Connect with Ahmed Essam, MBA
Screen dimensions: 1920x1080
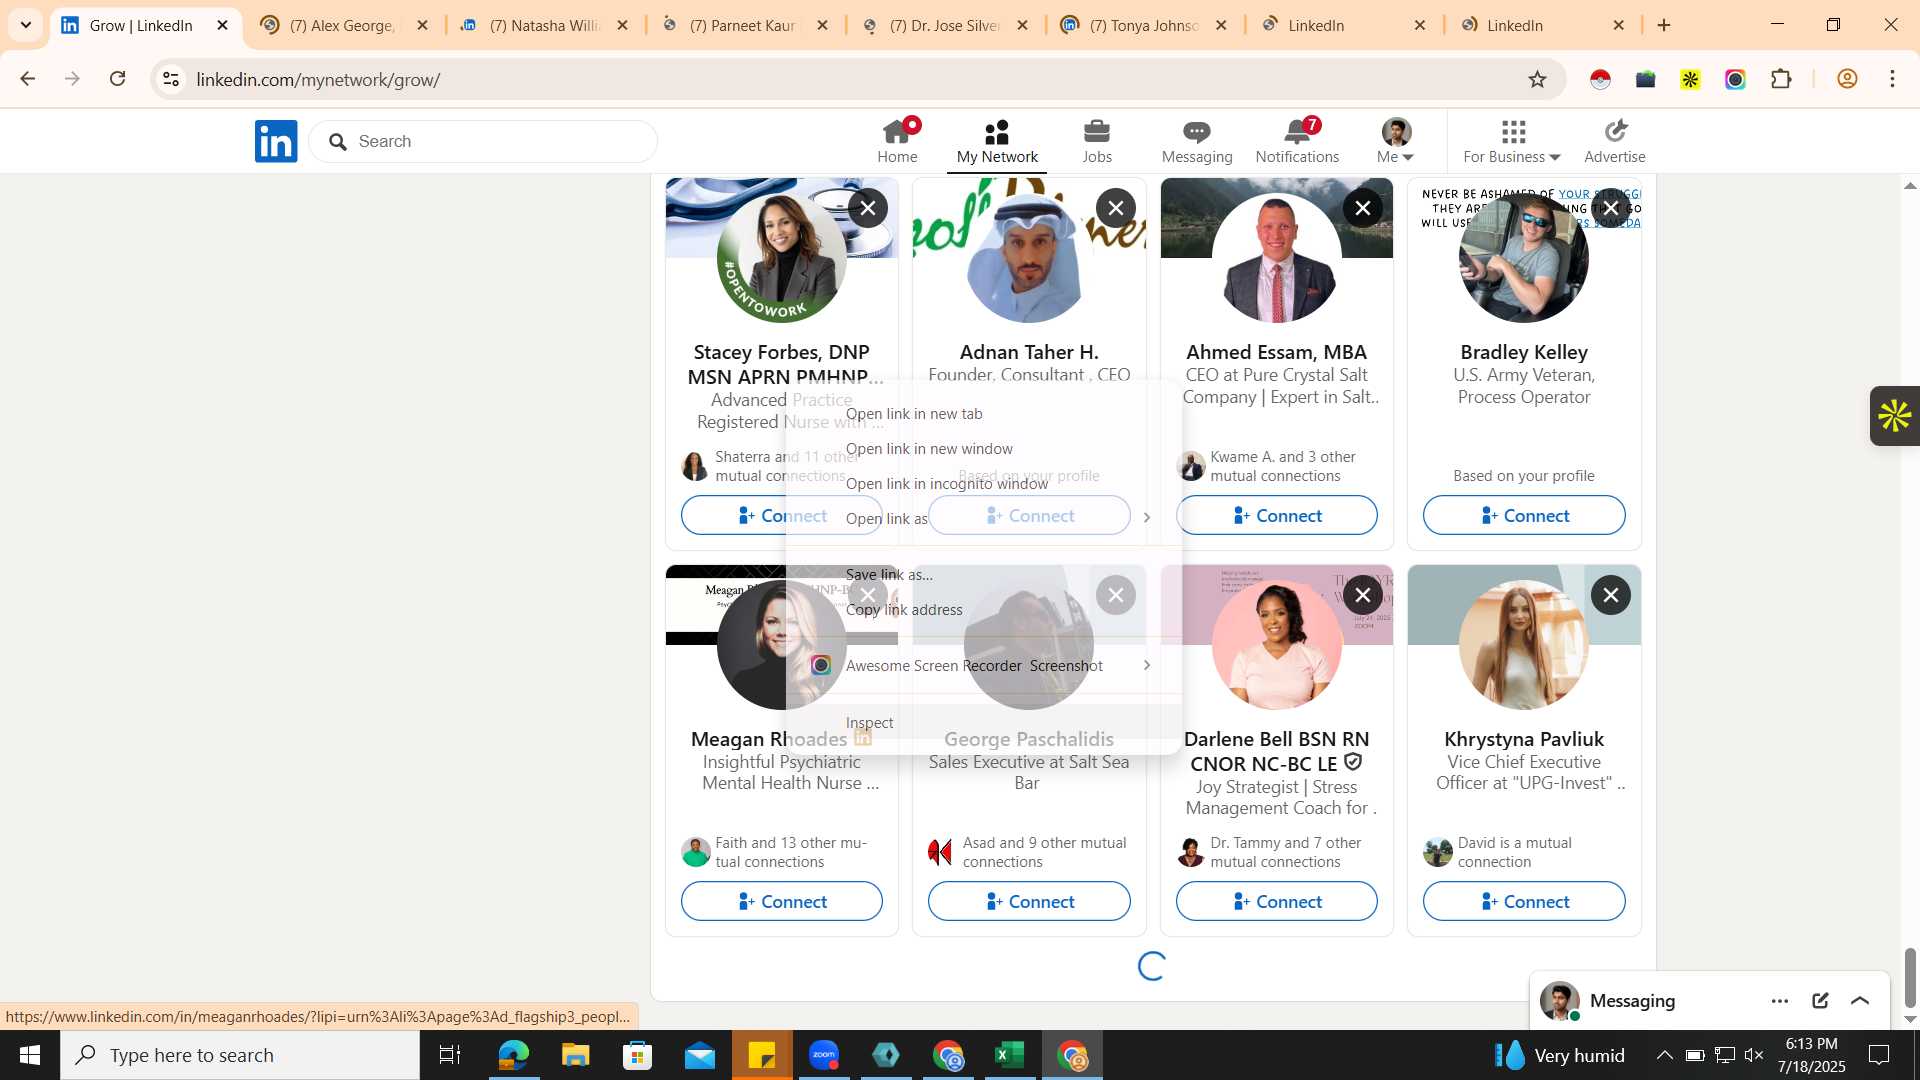pos(1277,515)
